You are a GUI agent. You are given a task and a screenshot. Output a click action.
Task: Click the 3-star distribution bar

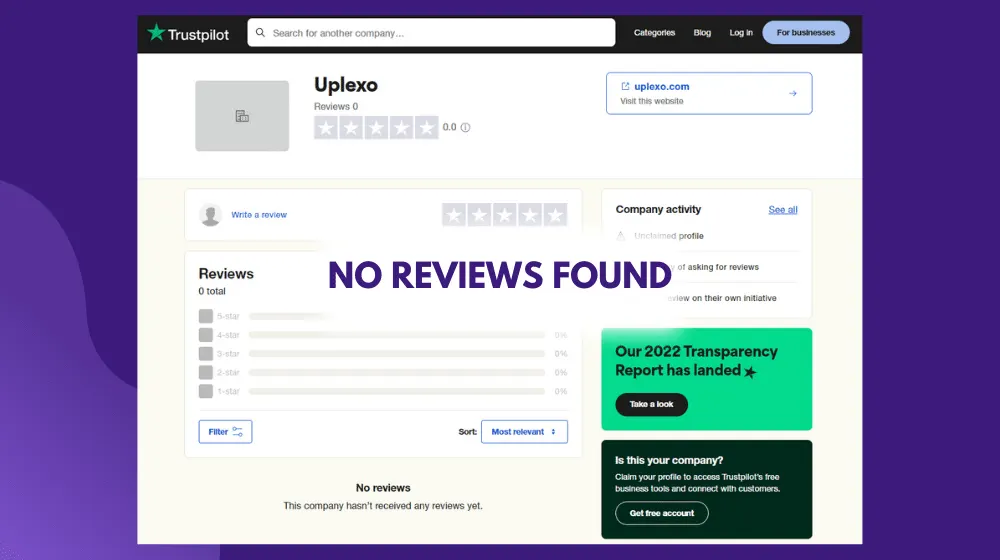(x=397, y=354)
